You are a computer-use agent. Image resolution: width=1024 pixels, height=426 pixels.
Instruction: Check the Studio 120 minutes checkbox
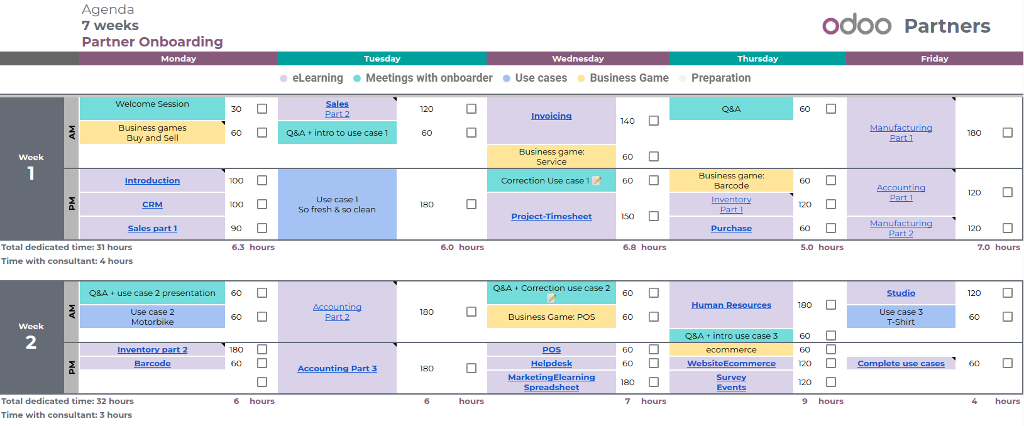coord(1008,293)
